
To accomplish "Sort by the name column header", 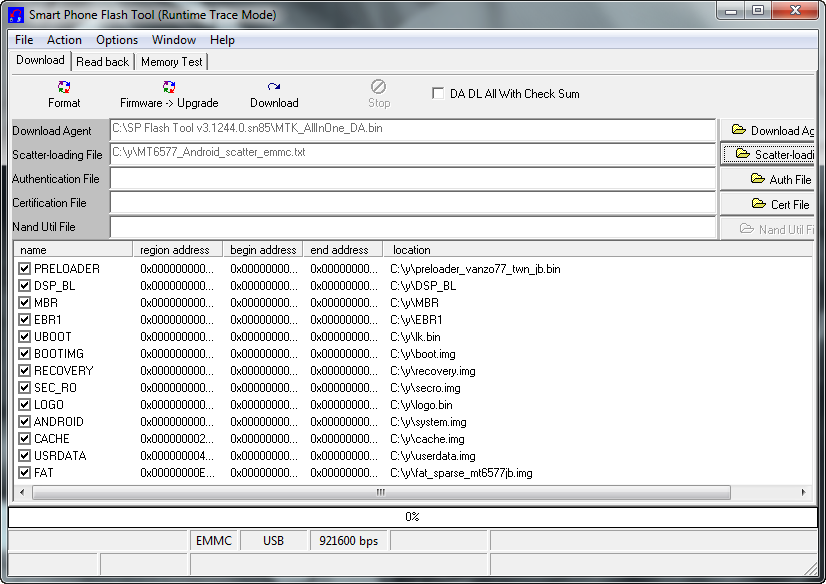I will pos(73,250).
